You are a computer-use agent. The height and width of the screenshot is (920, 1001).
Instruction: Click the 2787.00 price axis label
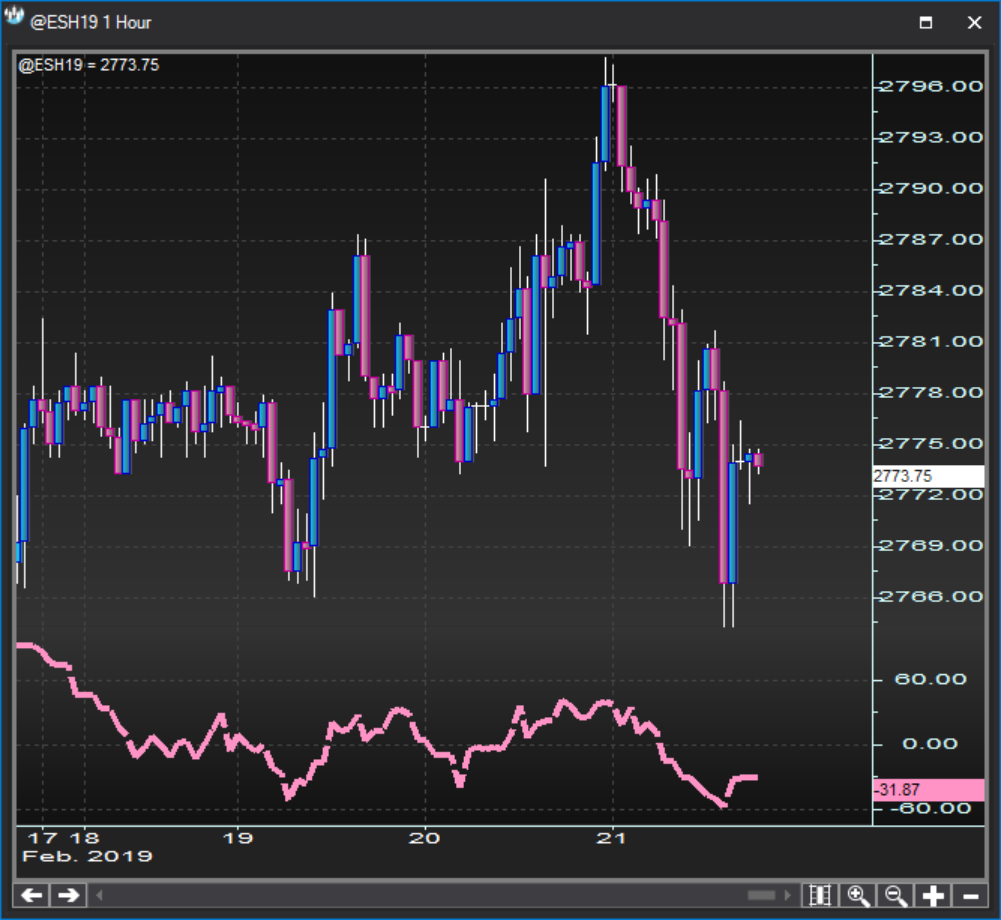pyautogui.click(x=931, y=239)
